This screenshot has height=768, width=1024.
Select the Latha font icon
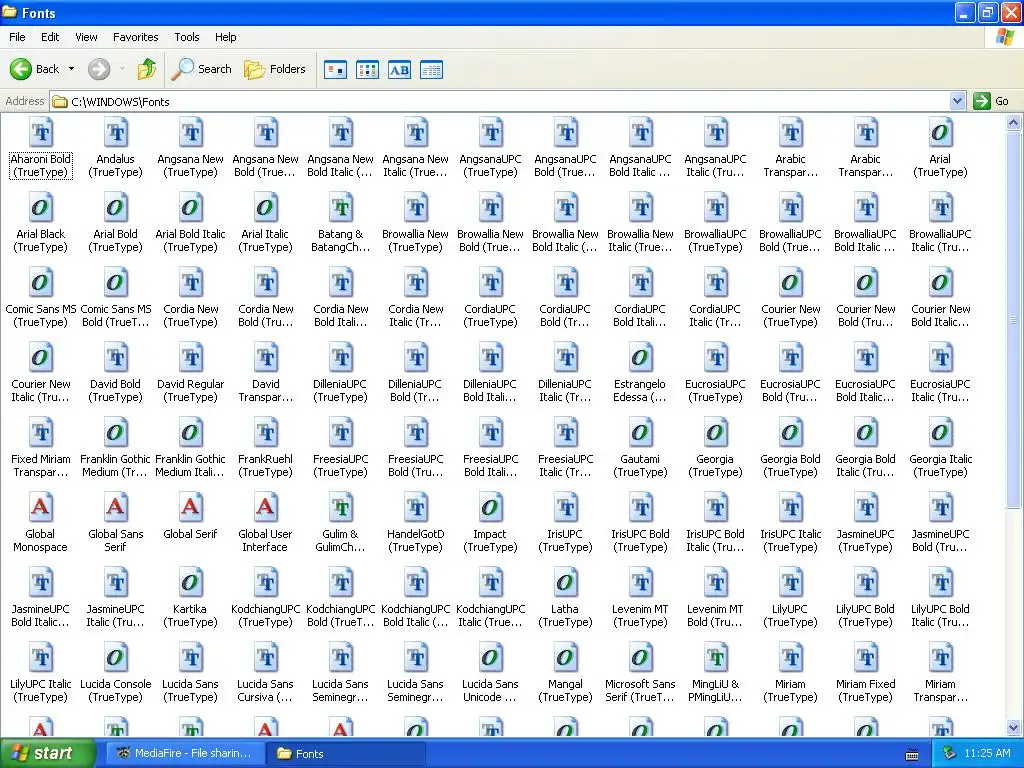click(565, 583)
